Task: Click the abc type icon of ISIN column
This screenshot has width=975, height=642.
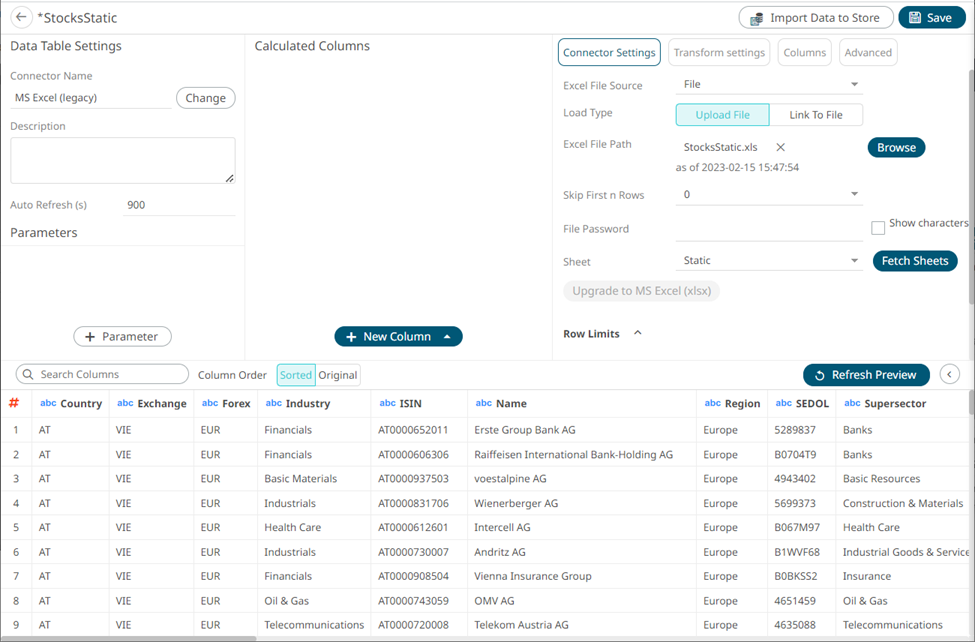Action: pyautogui.click(x=387, y=403)
